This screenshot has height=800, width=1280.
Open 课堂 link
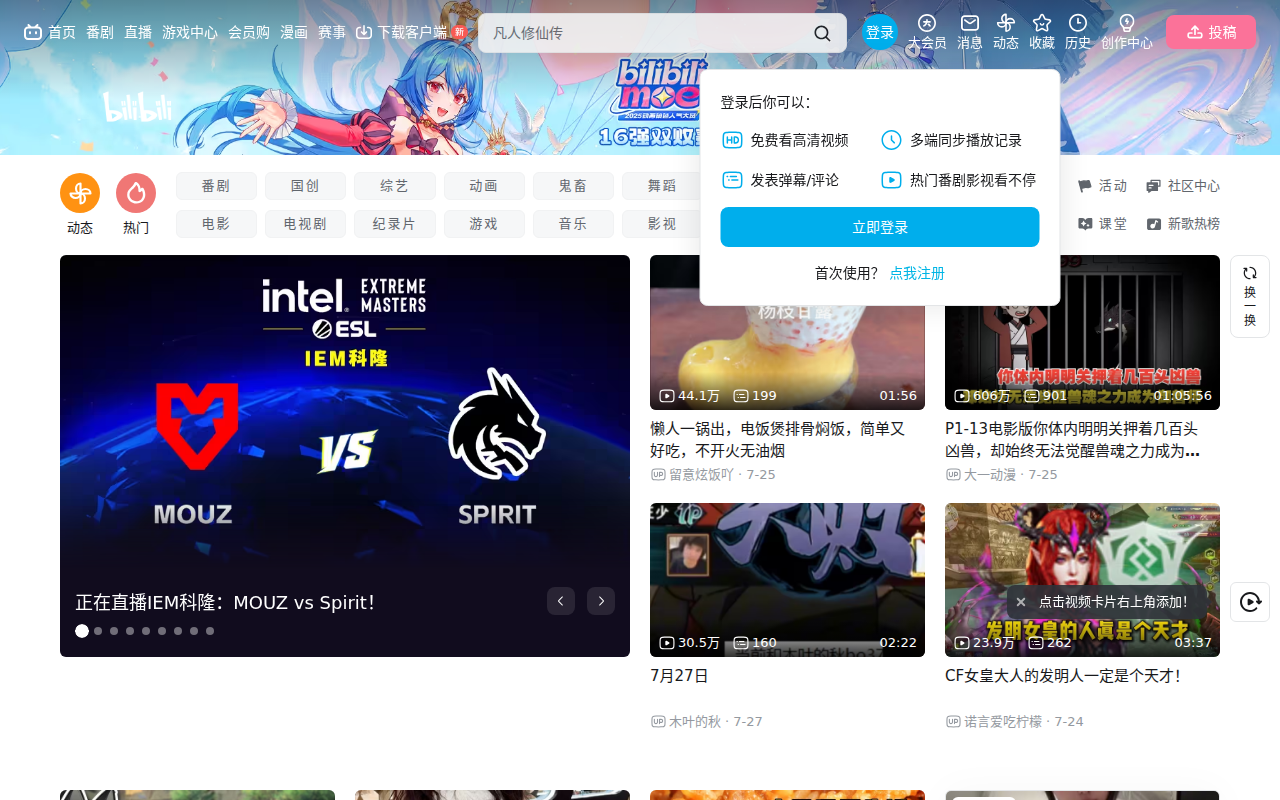(1102, 224)
